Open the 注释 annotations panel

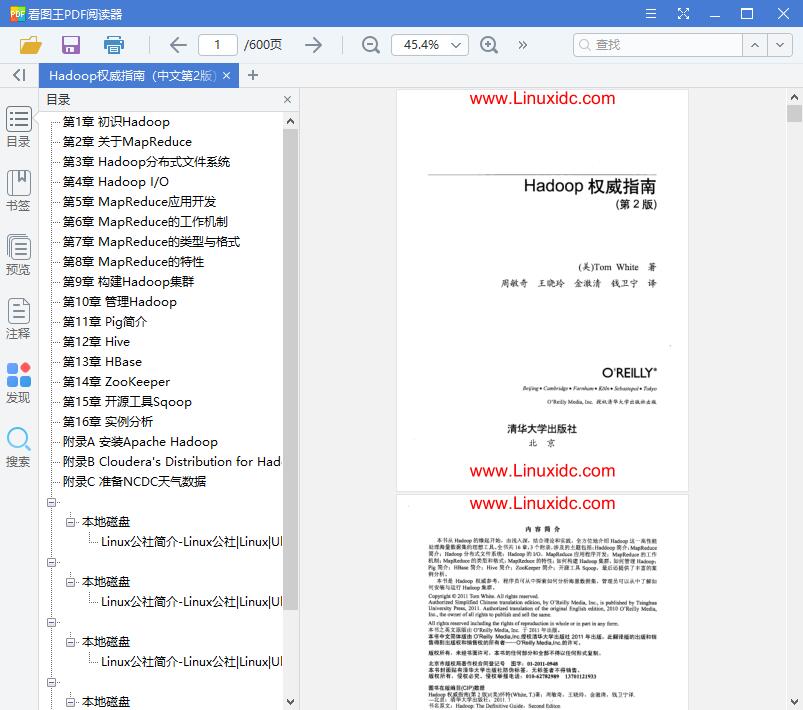tap(18, 318)
